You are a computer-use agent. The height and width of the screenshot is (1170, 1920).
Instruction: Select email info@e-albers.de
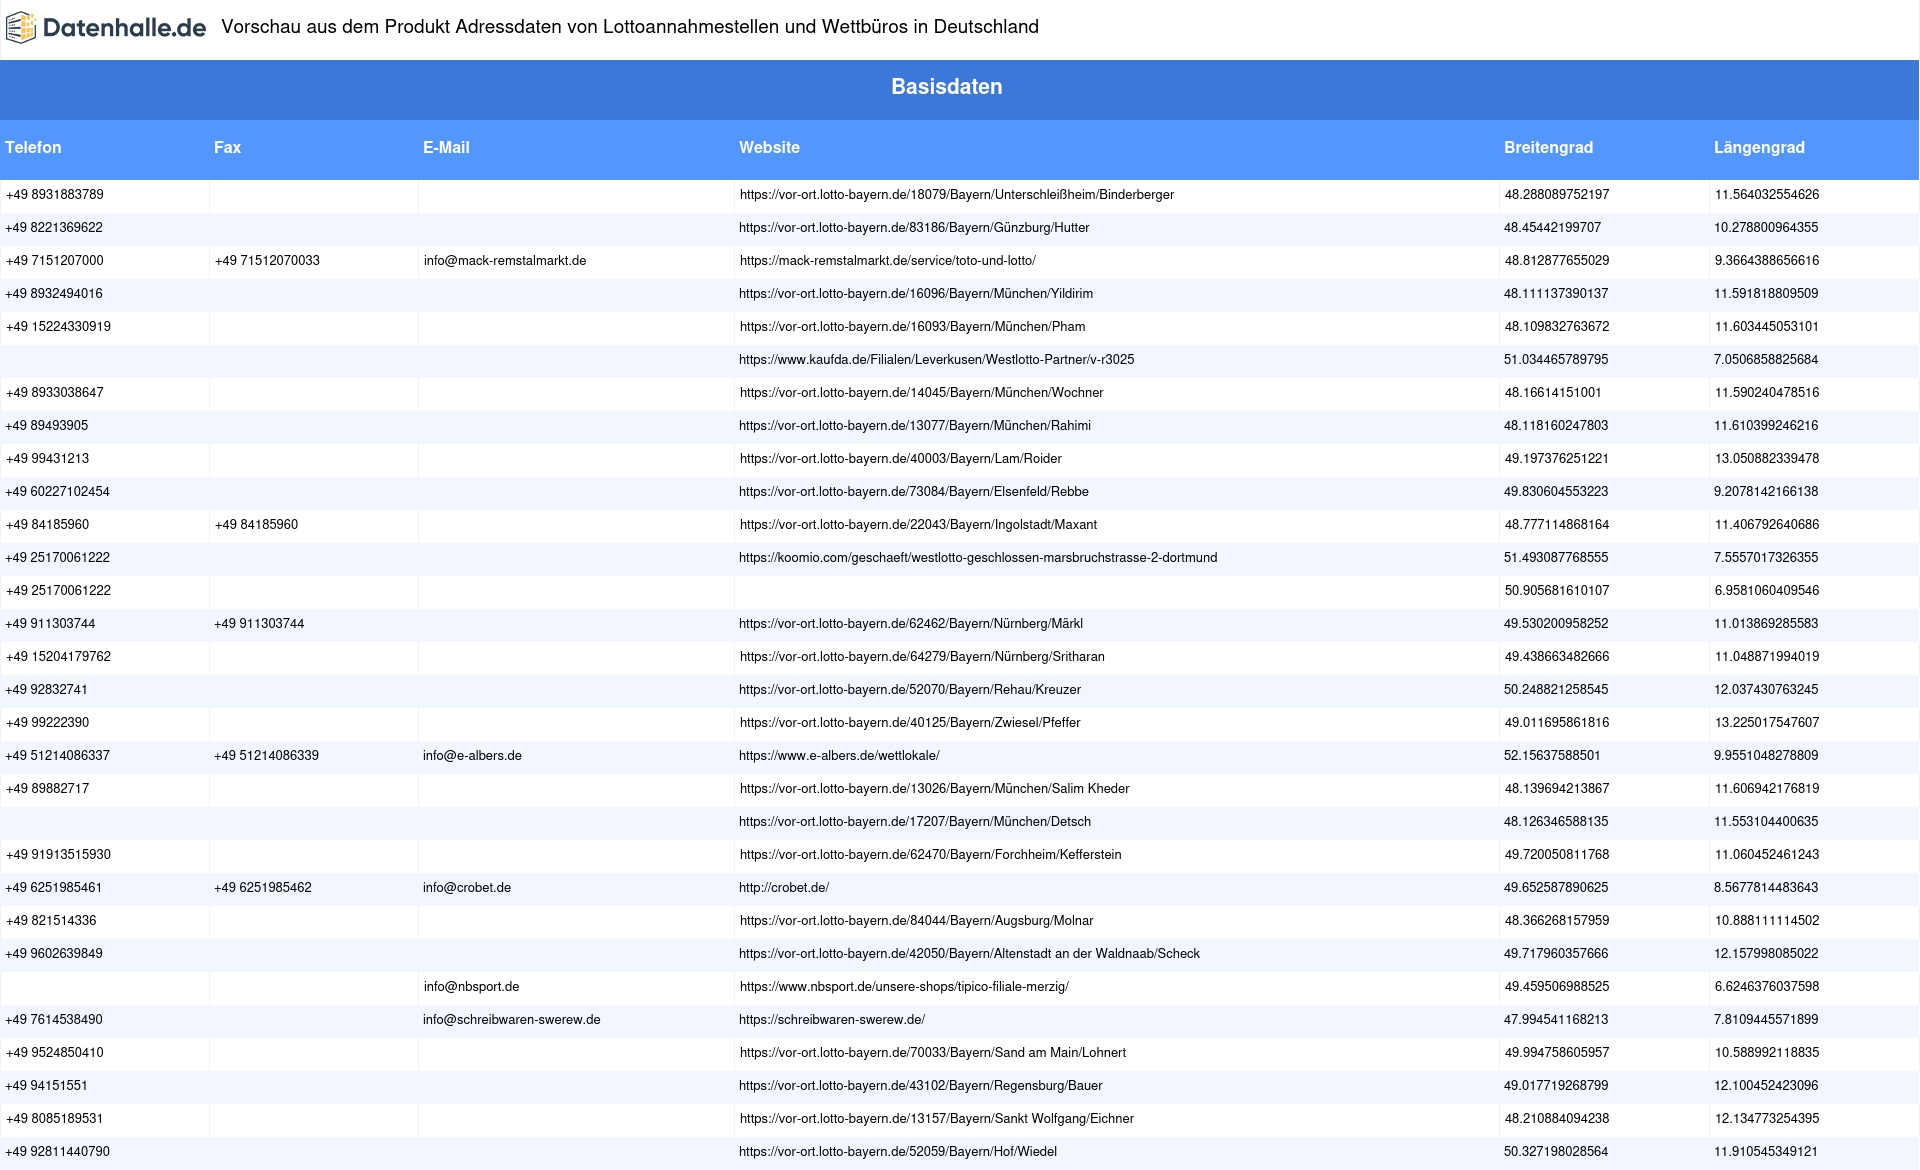[472, 756]
